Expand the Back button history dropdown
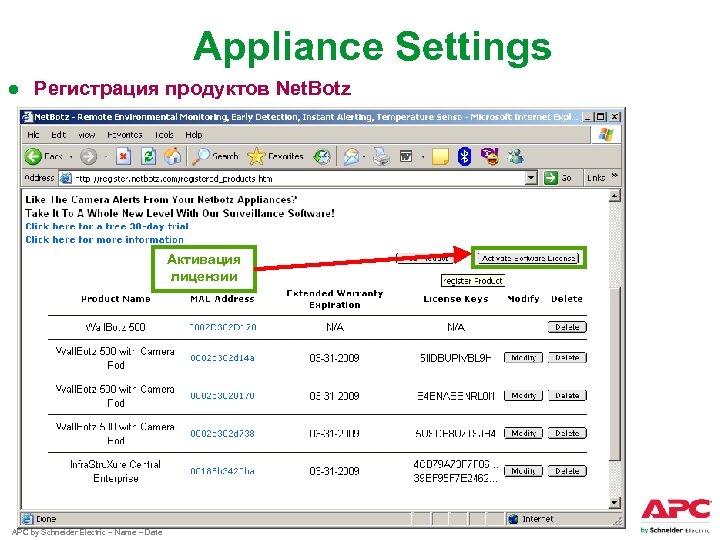The height and width of the screenshot is (540, 720). tap(71, 157)
